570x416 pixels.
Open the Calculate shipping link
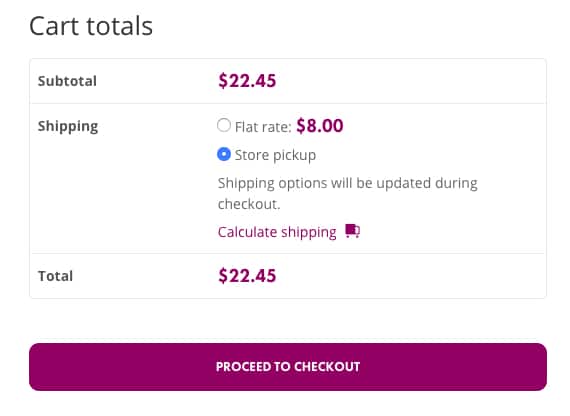tap(277, 232)
